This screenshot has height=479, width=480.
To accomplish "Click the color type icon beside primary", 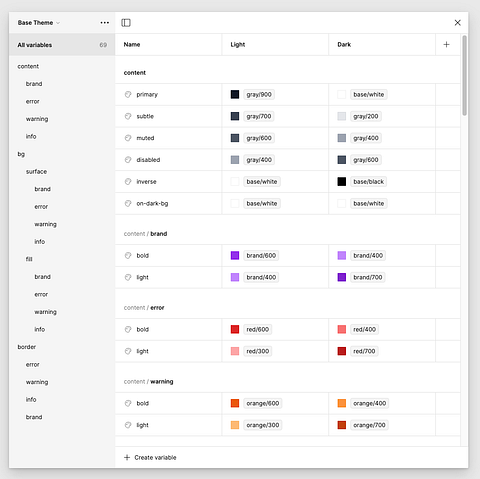I will pyautogui.click(x=128, y=94).
